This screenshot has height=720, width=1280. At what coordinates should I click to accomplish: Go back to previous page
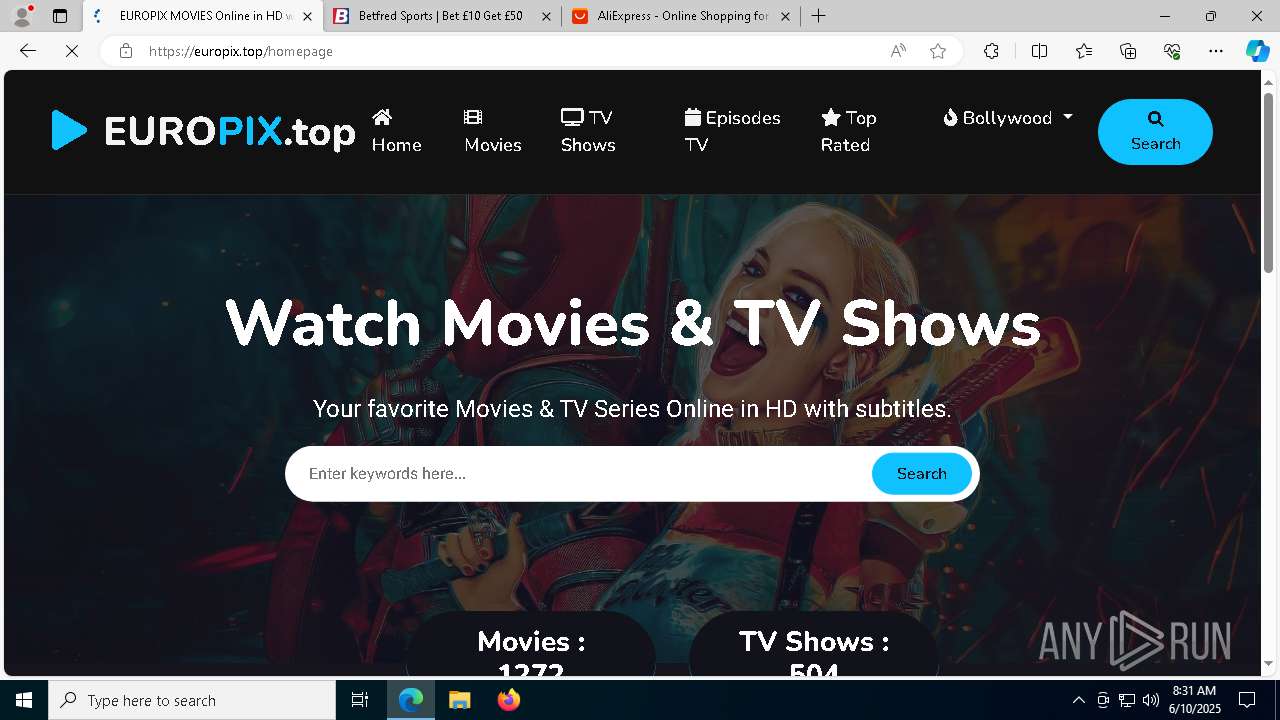pos(28,51)
